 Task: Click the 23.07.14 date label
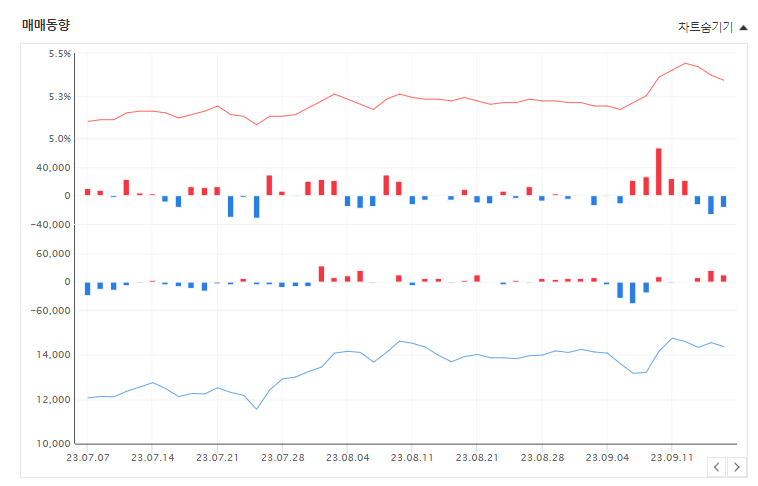tap(153, 457)
